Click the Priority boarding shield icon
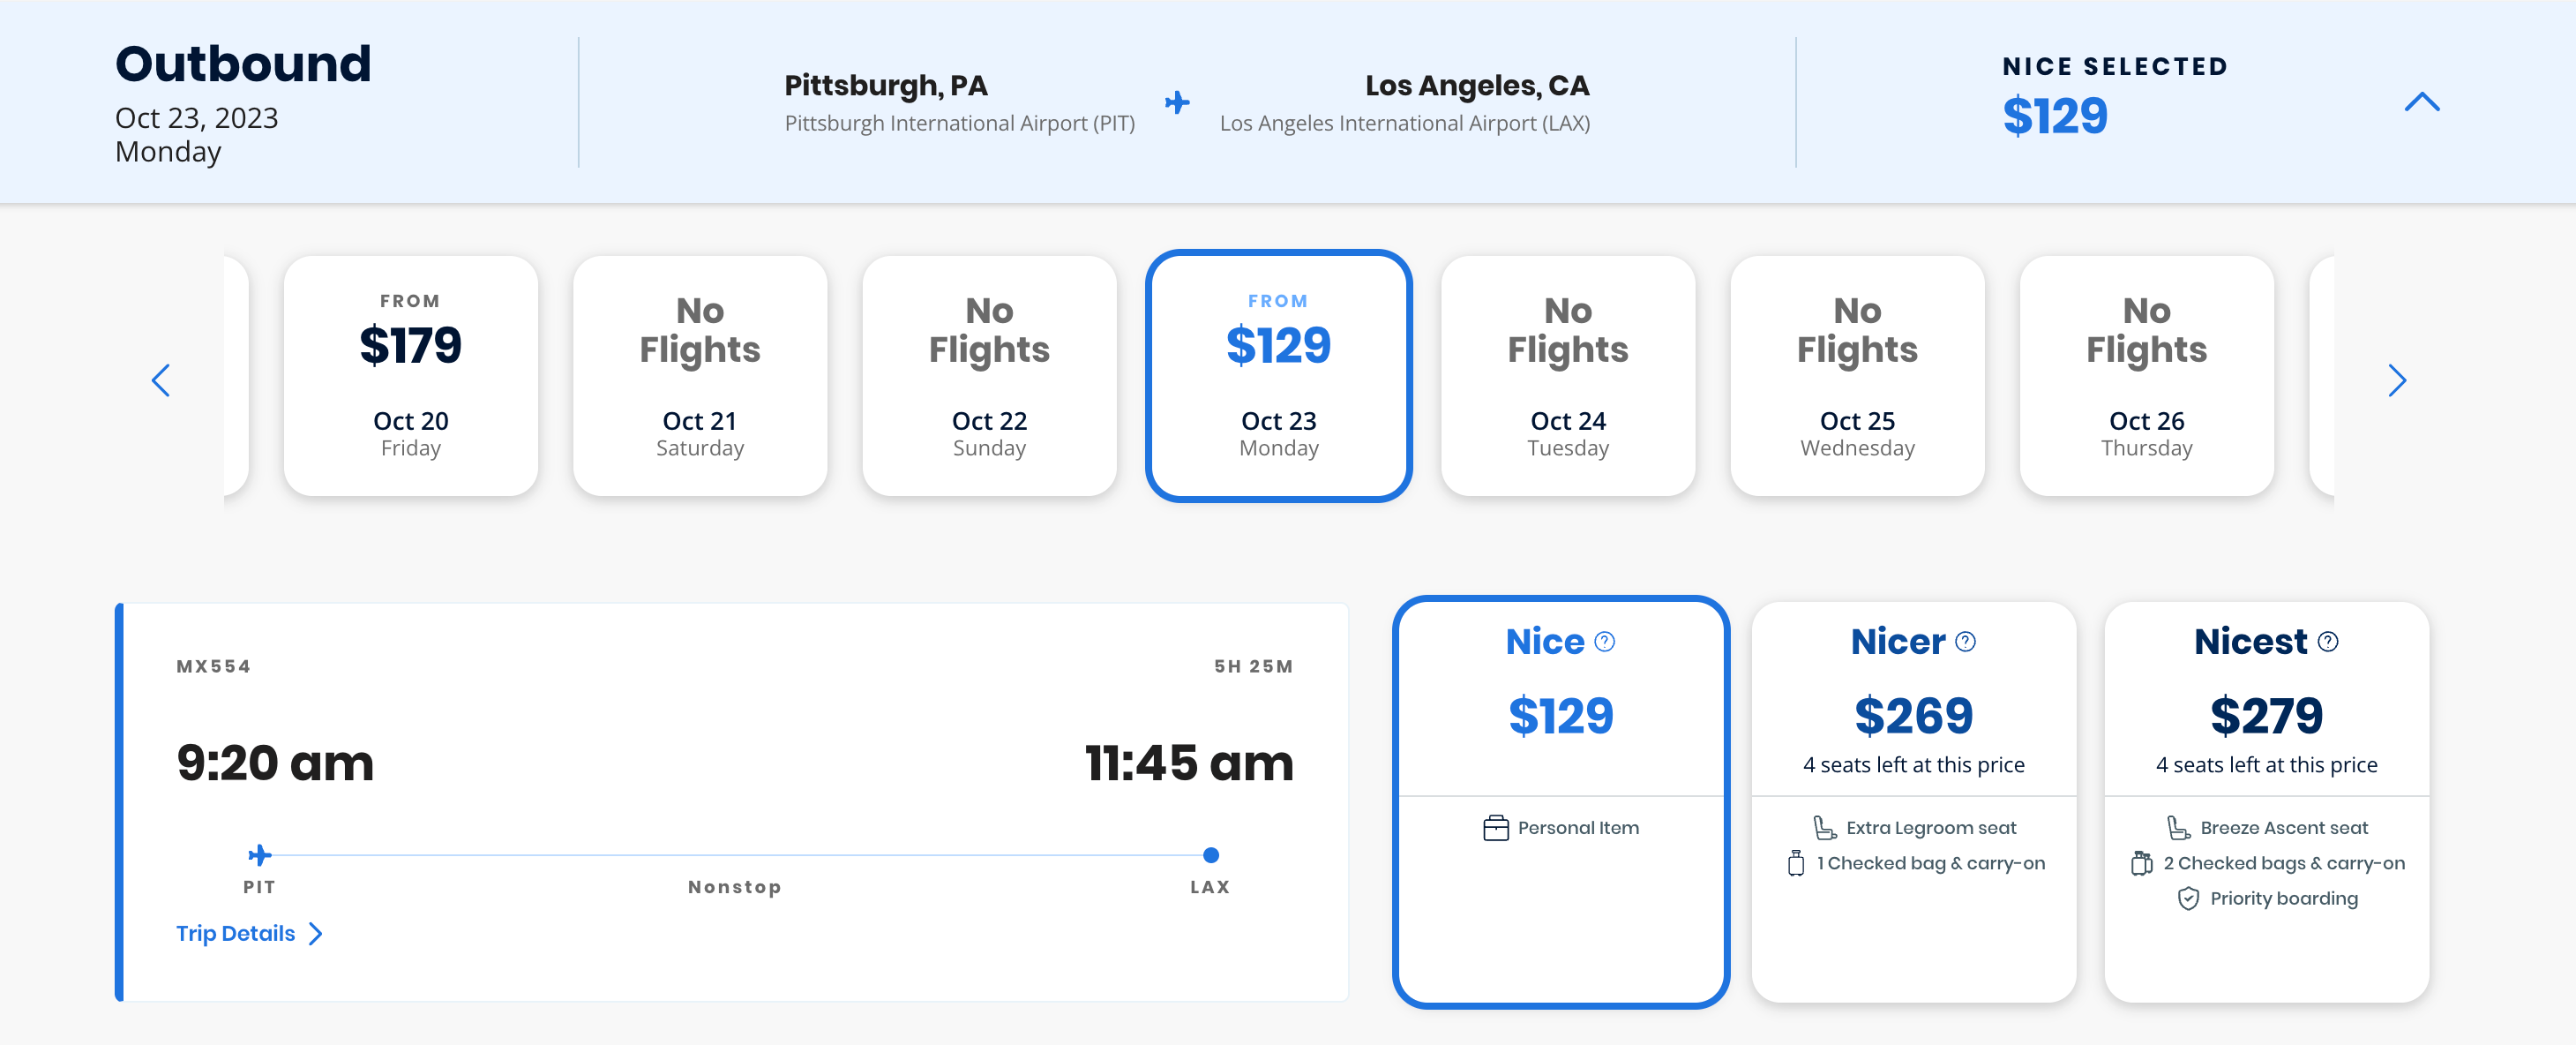Image resolution: width=2576 pixels, height=1045 pixels. click(x=2188, y=899)
